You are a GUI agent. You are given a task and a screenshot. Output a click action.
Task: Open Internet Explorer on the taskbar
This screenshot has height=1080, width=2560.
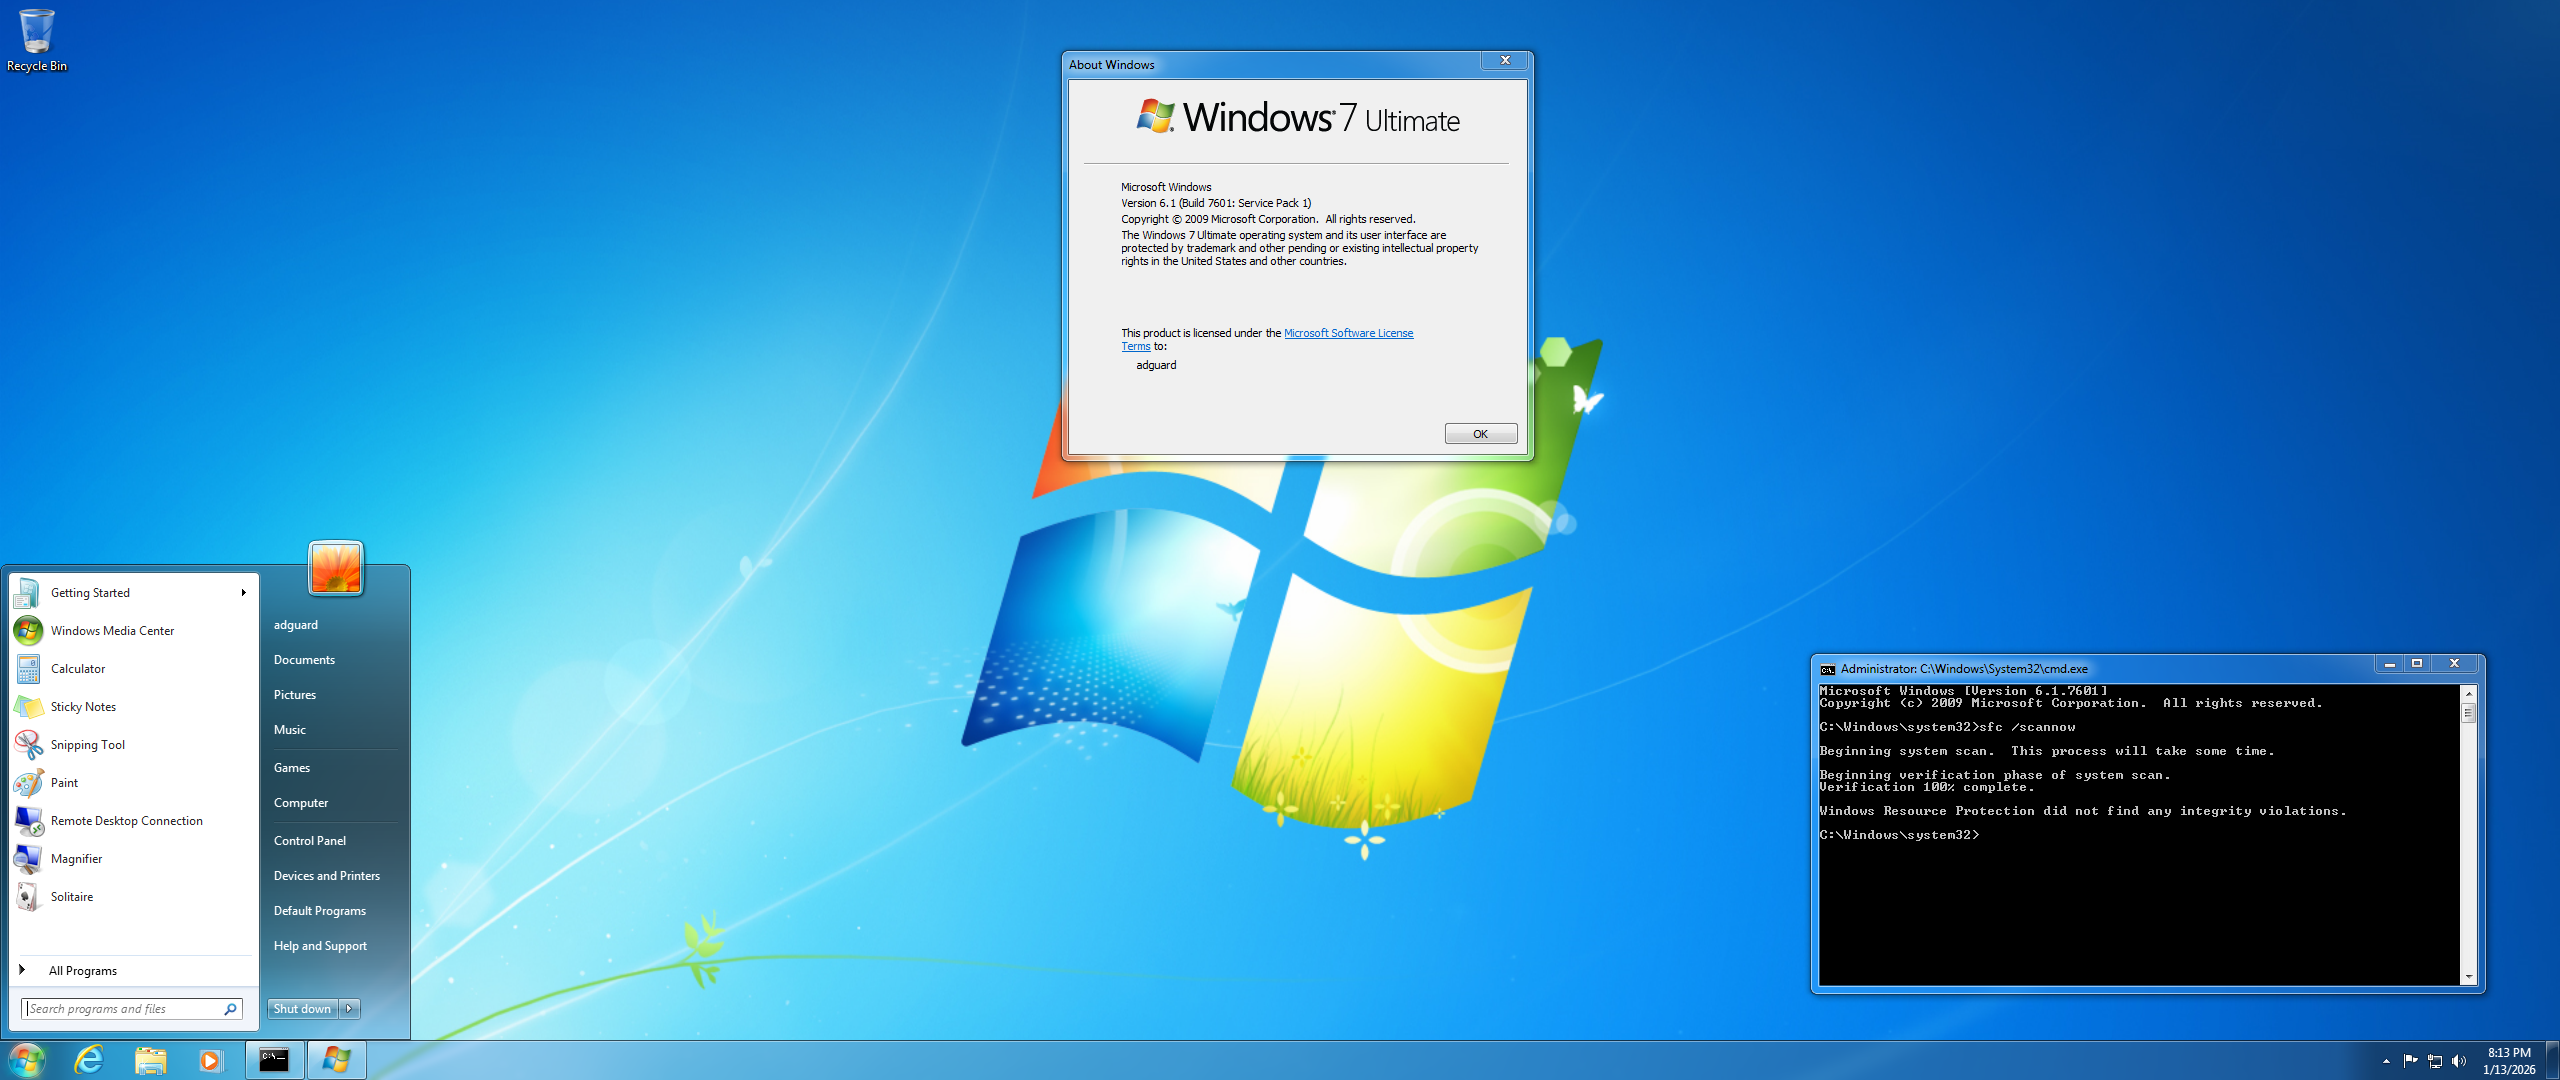point(90,1060)
